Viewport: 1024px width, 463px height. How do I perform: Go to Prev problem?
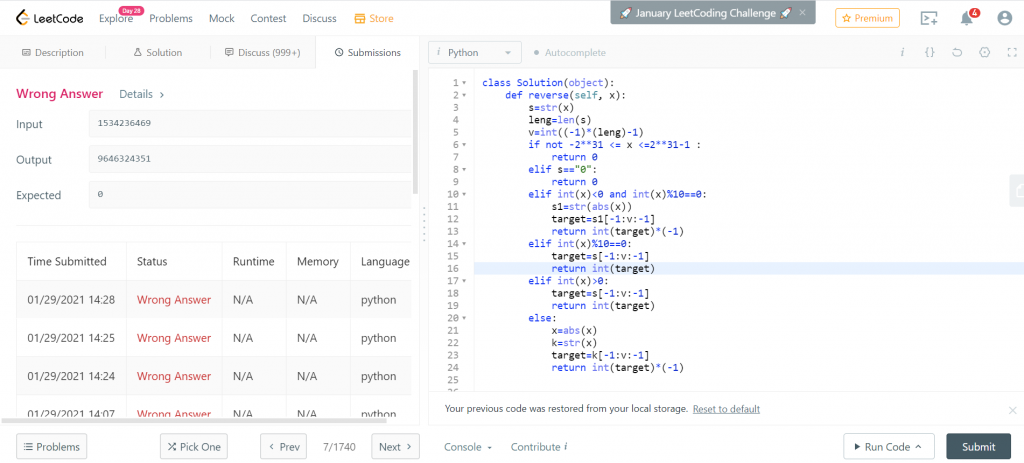click(283, 447)
